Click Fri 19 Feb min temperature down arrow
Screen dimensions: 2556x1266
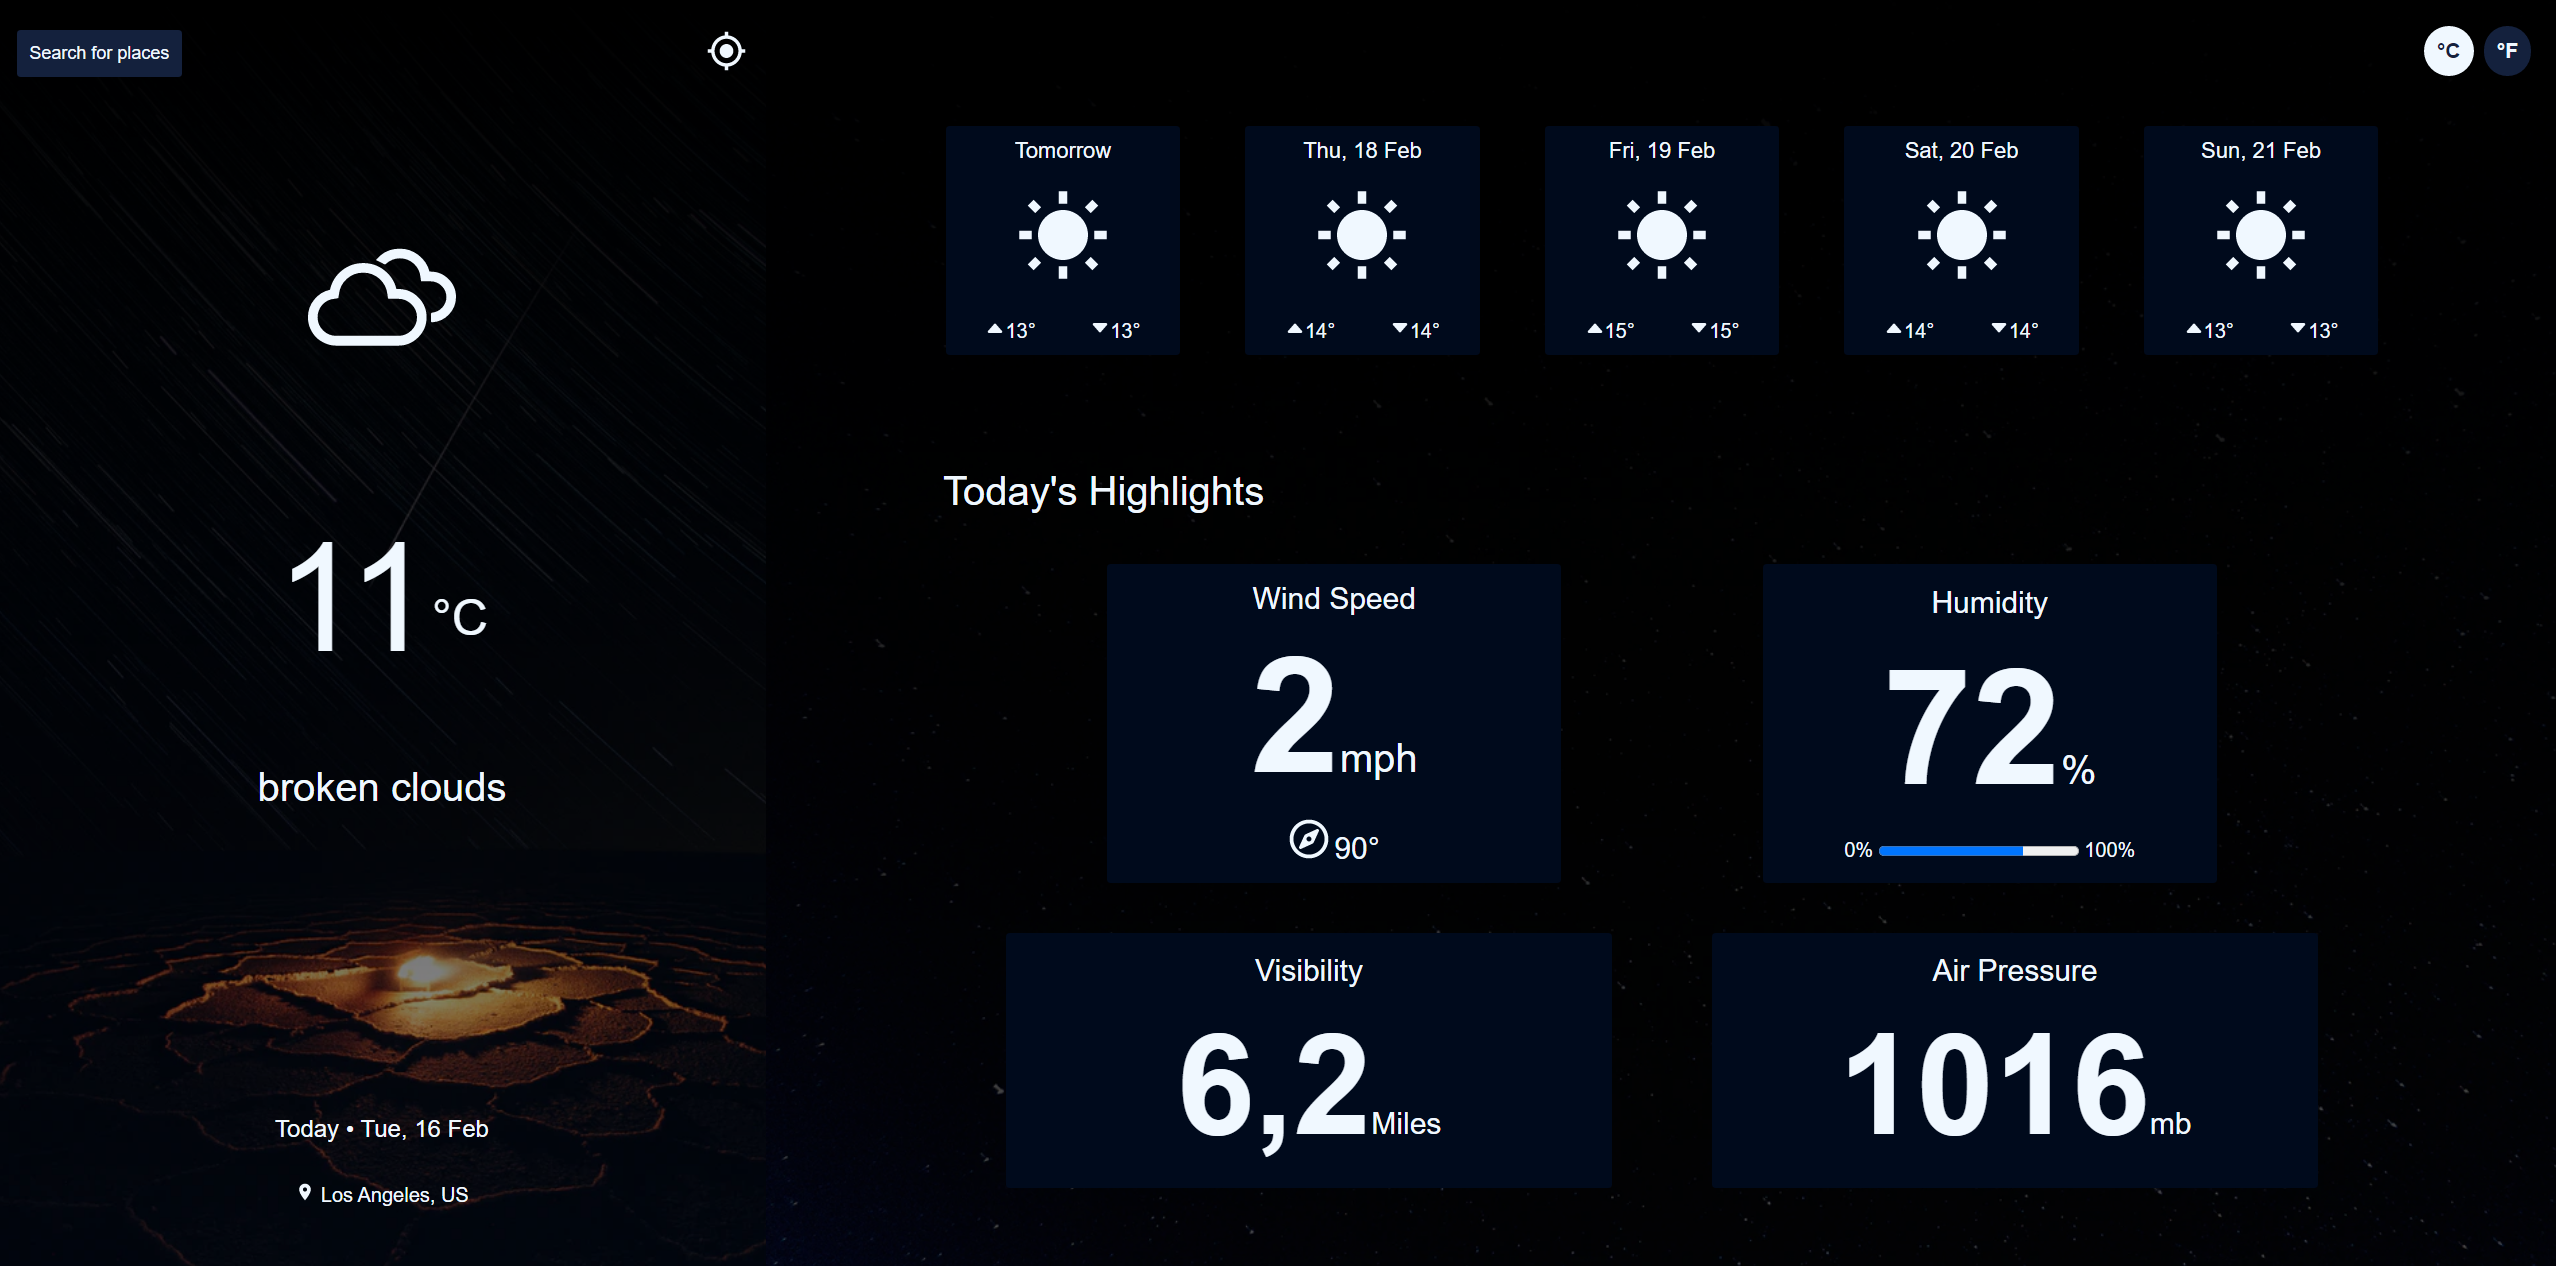tap(1698, 329)
